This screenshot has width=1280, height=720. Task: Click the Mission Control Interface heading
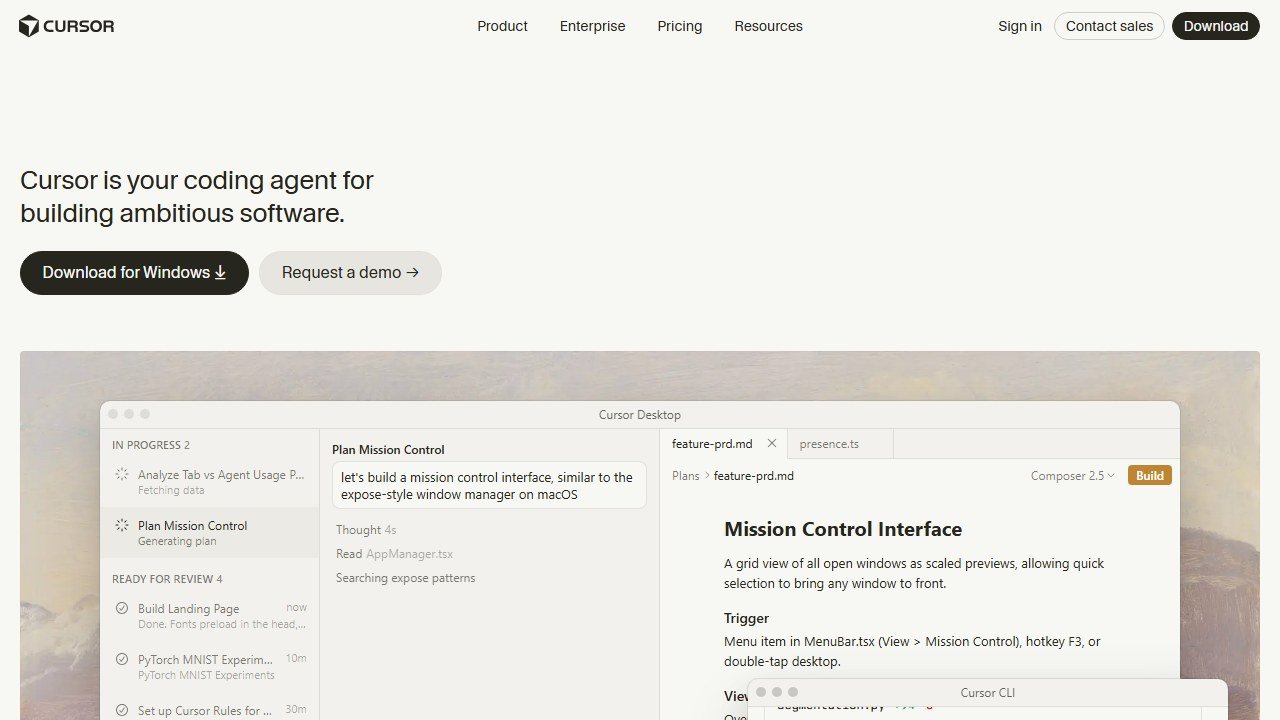(843, 529)
